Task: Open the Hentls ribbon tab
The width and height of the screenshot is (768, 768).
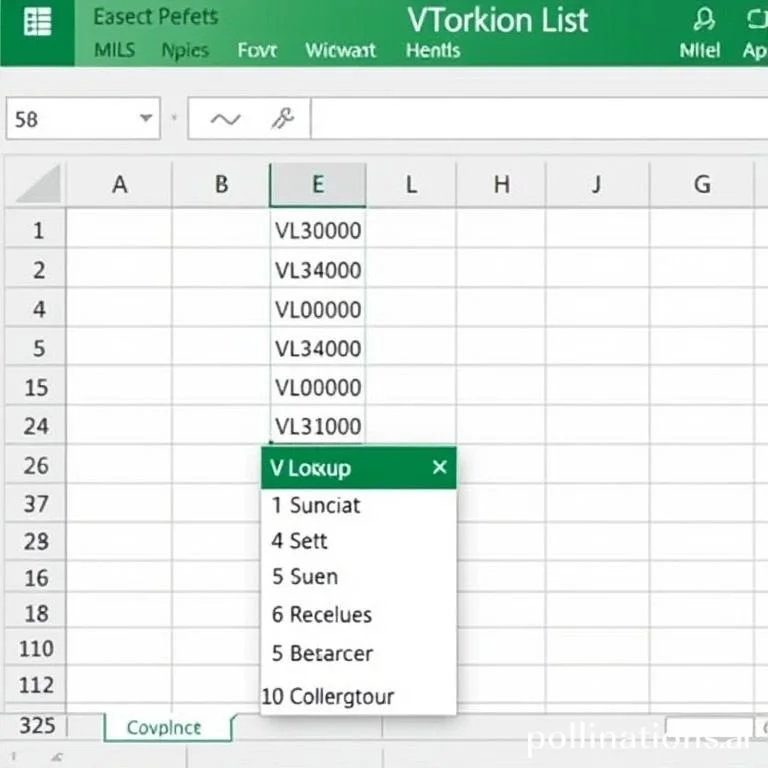Action: pos(433,50)
